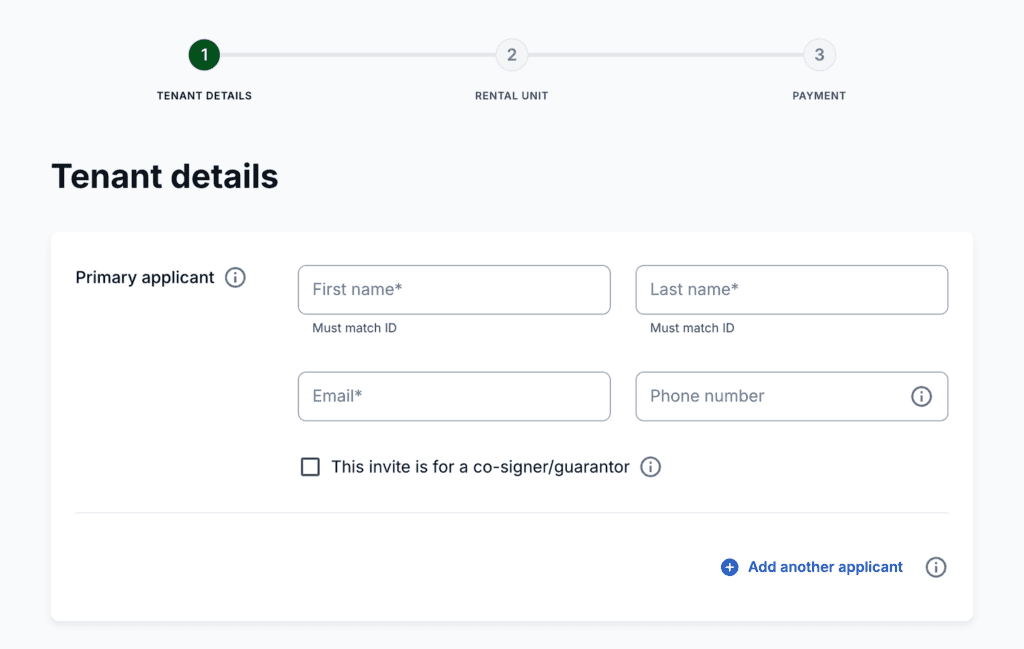Click the progress line between steps 1 and 2
Screen dimensions: 1024x649
click(358, 55)
